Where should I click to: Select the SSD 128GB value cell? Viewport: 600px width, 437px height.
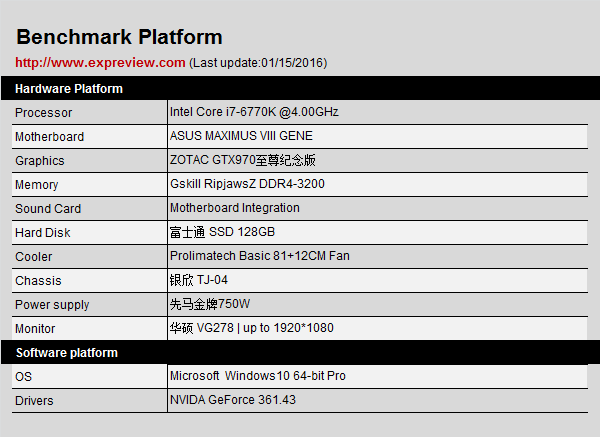pos(222,232)
